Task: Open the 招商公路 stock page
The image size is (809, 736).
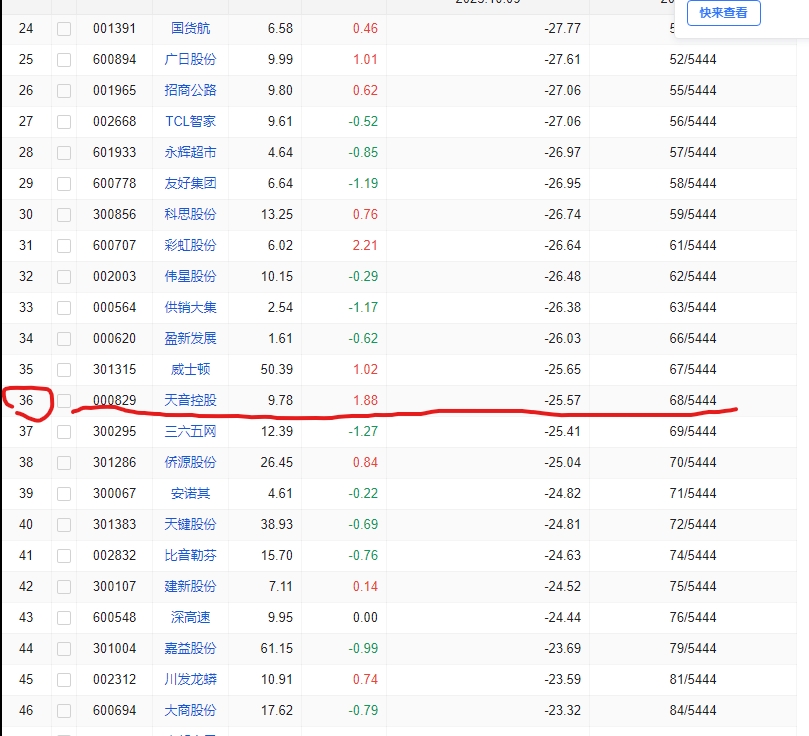Action: tap(190, 90)
